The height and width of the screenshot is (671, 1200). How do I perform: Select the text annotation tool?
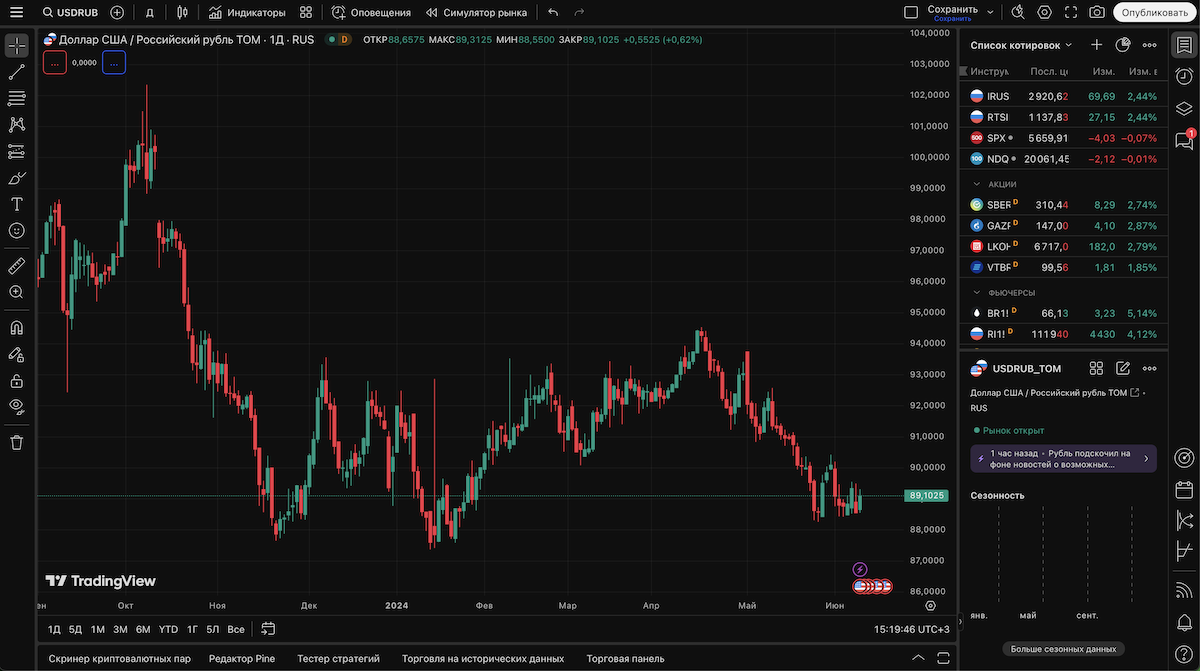coord(16,204)
